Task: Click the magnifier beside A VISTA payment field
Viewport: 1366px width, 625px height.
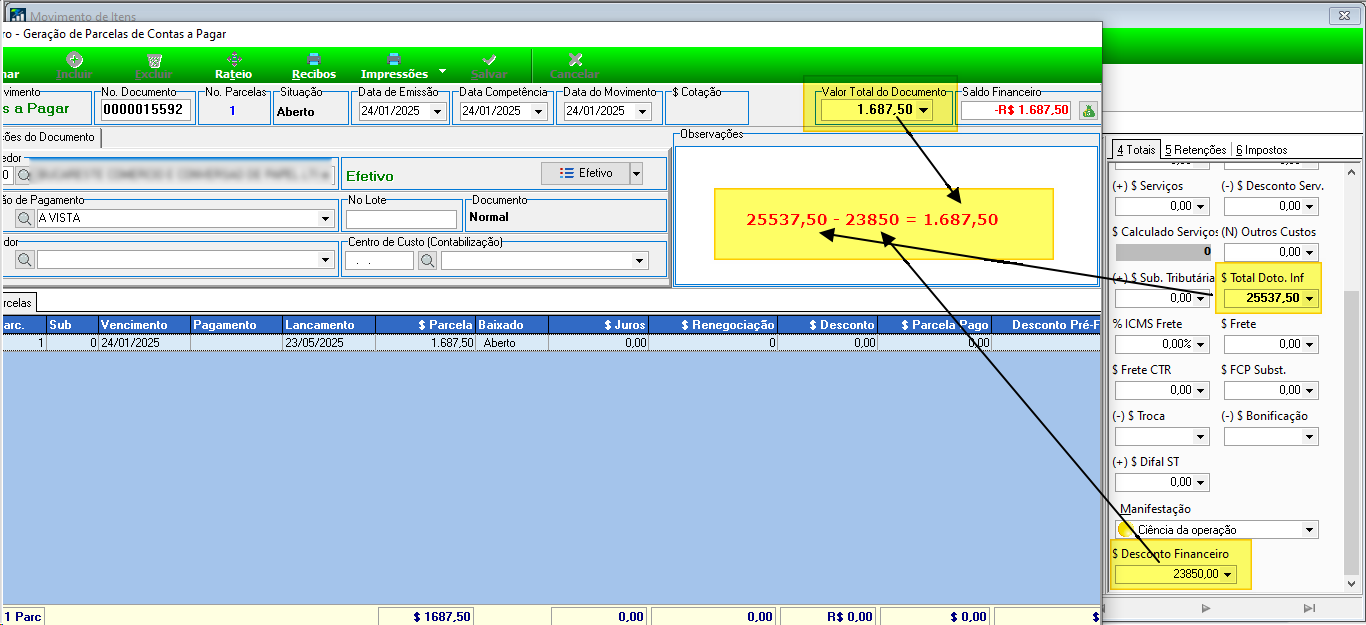Action: 24,218
